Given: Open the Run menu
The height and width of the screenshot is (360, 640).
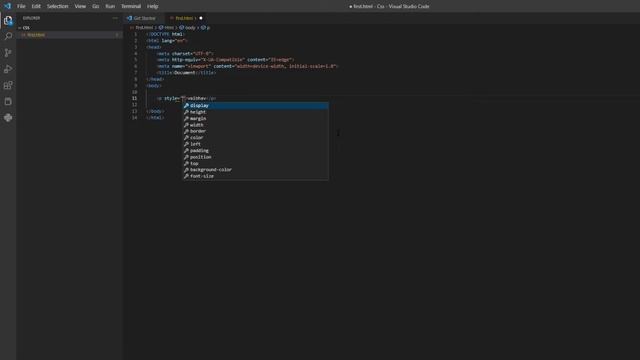Looking at the screenshot, I should pos(110,6).
